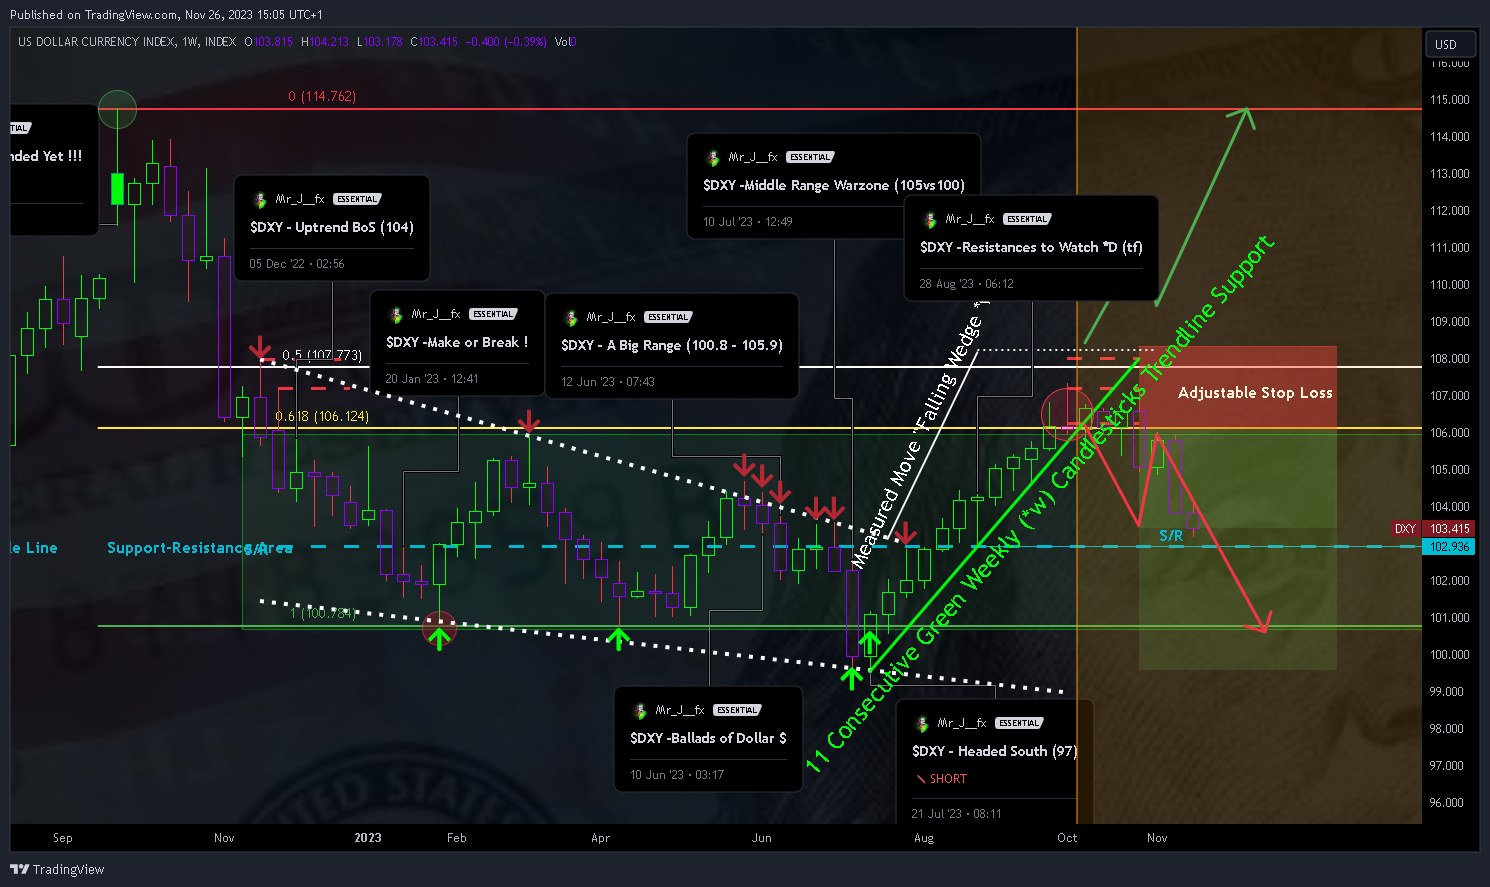1490x887 pixels.
Task: Click the cyan 102.936 price level label
Action: click(1449, 547)
